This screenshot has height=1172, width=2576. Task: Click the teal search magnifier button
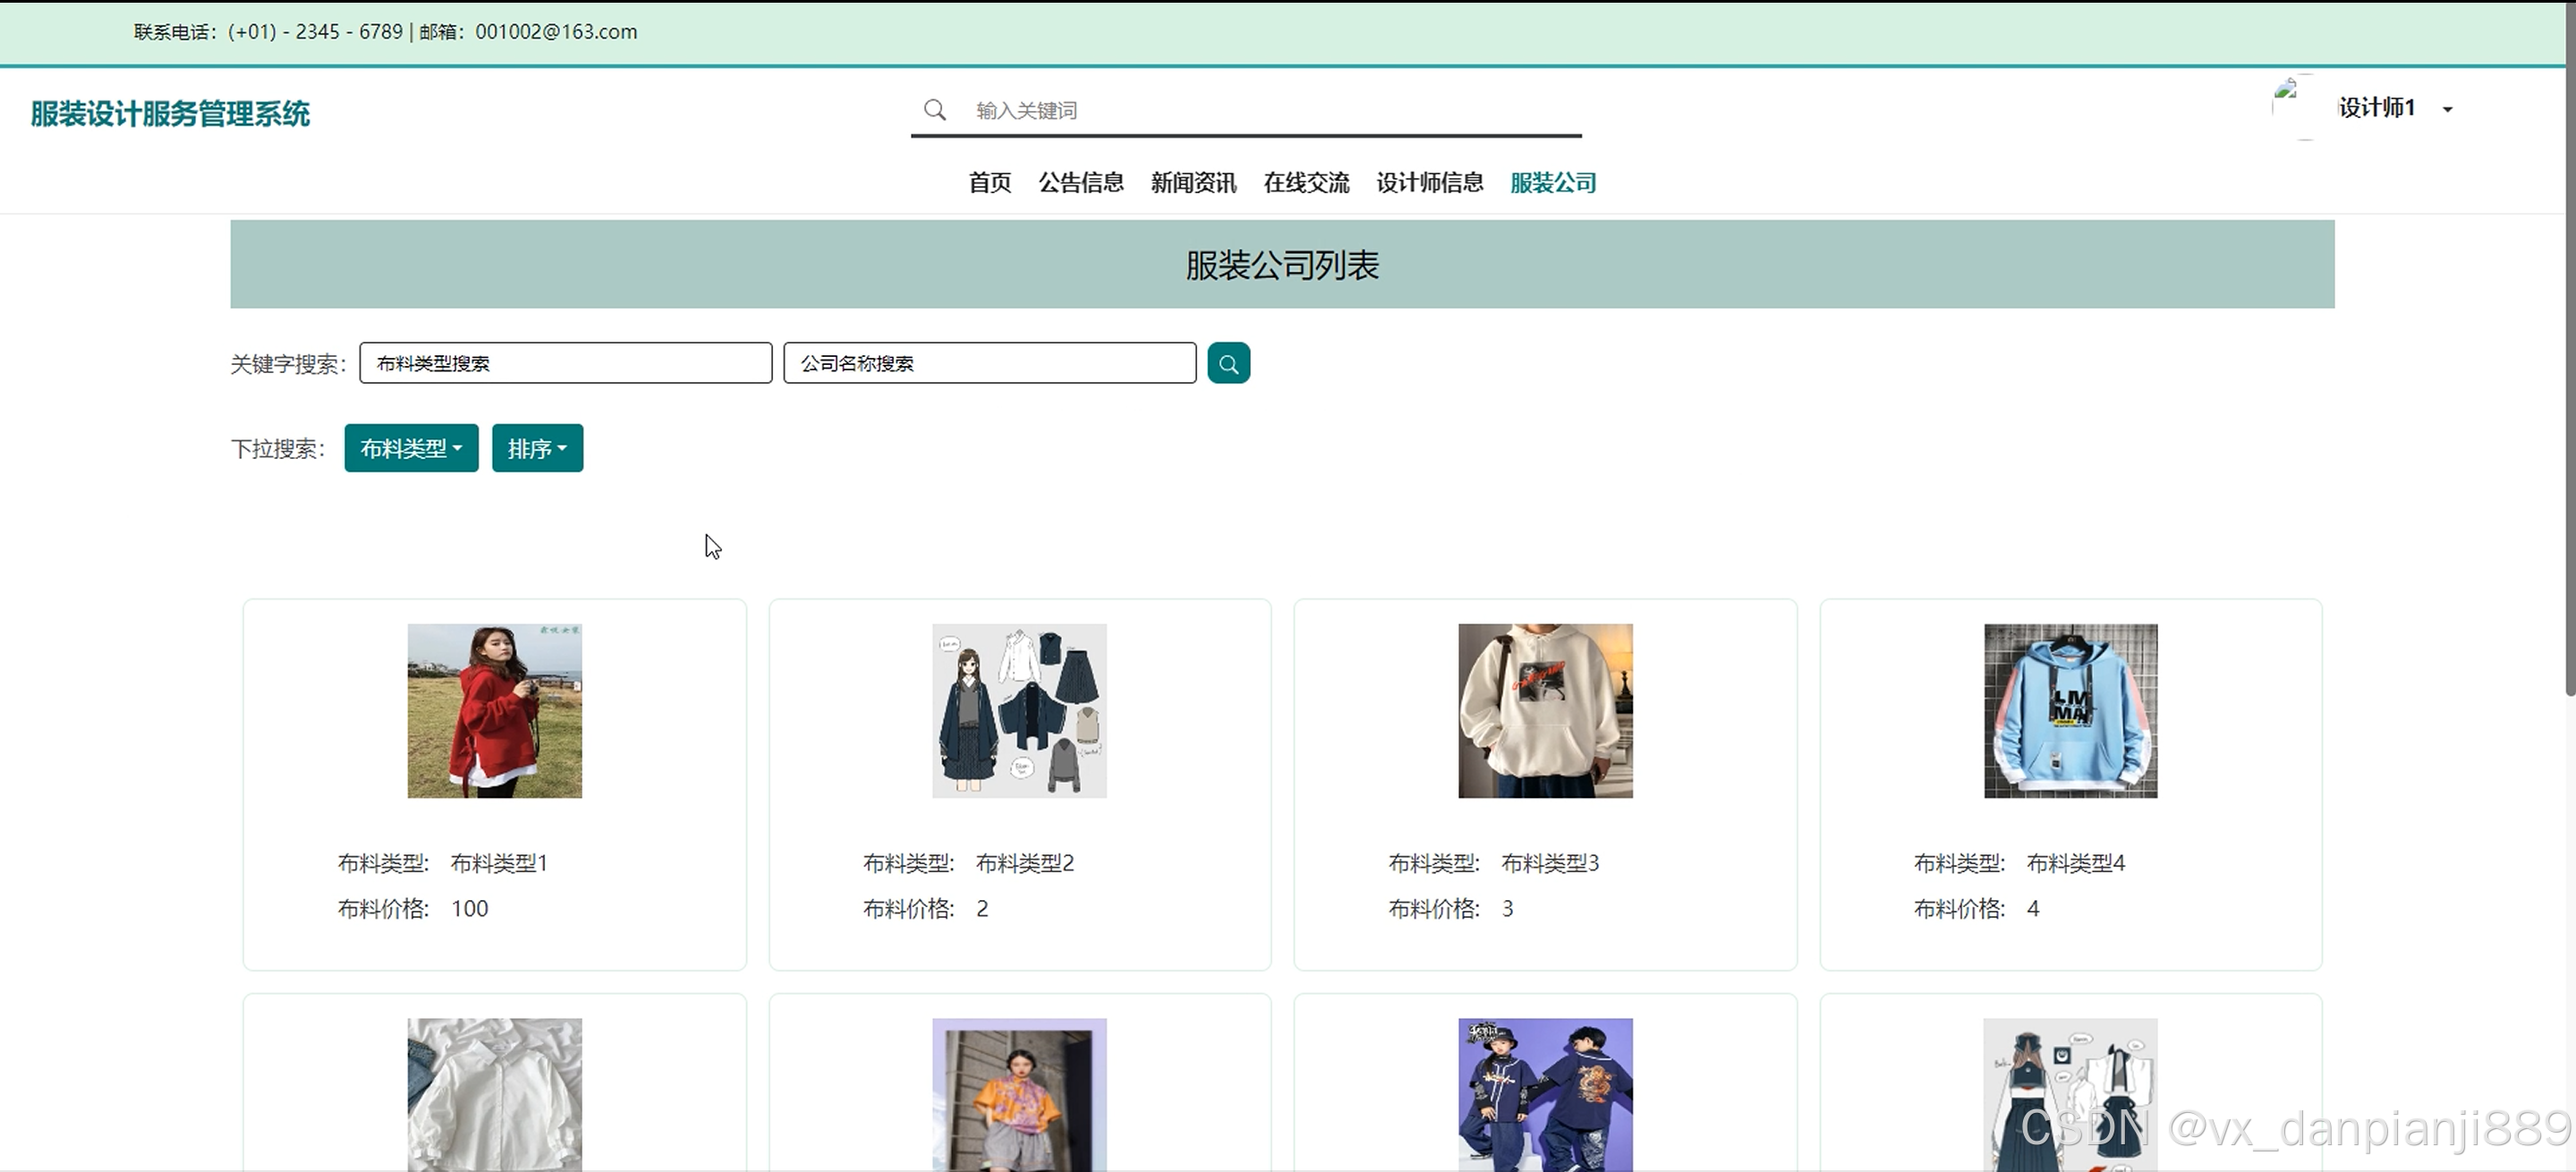click(x=1228, y=363)
